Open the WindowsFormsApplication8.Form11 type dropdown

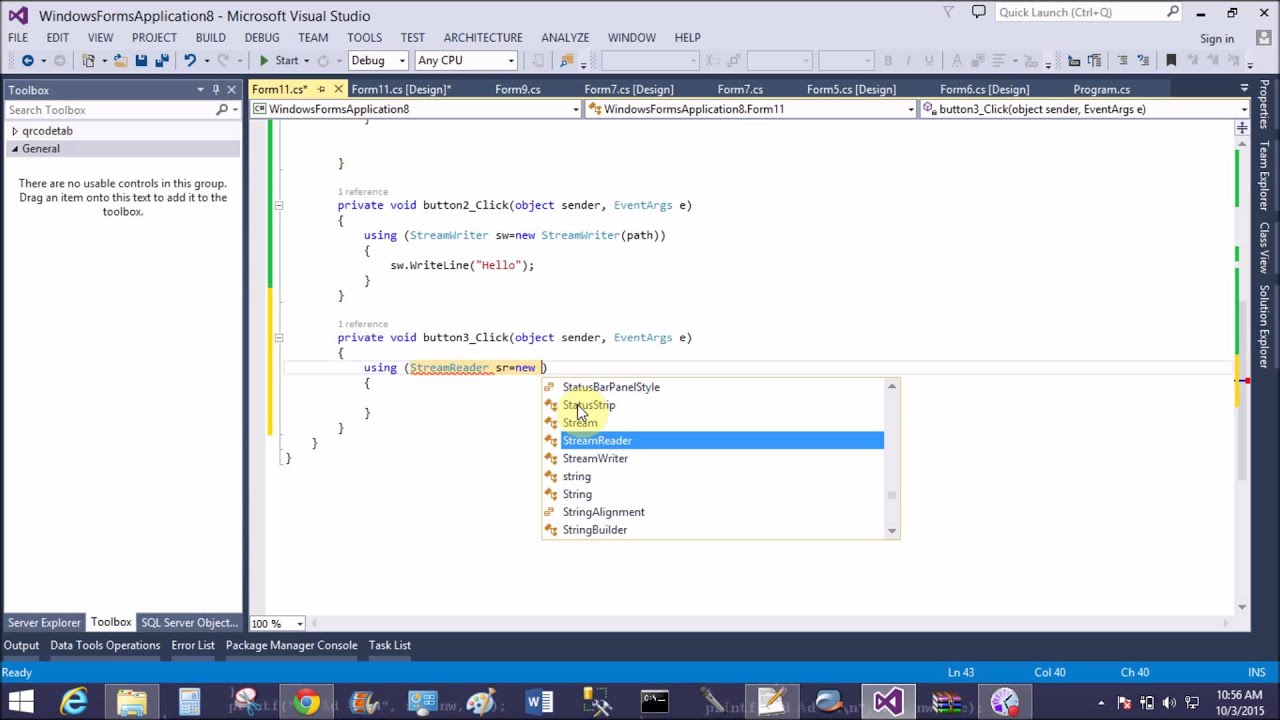pyautogui.click(x=911, y=109)
